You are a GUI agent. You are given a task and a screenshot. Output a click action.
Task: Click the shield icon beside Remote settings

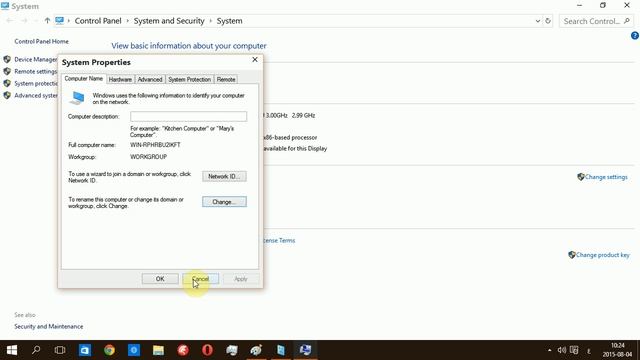7,71
